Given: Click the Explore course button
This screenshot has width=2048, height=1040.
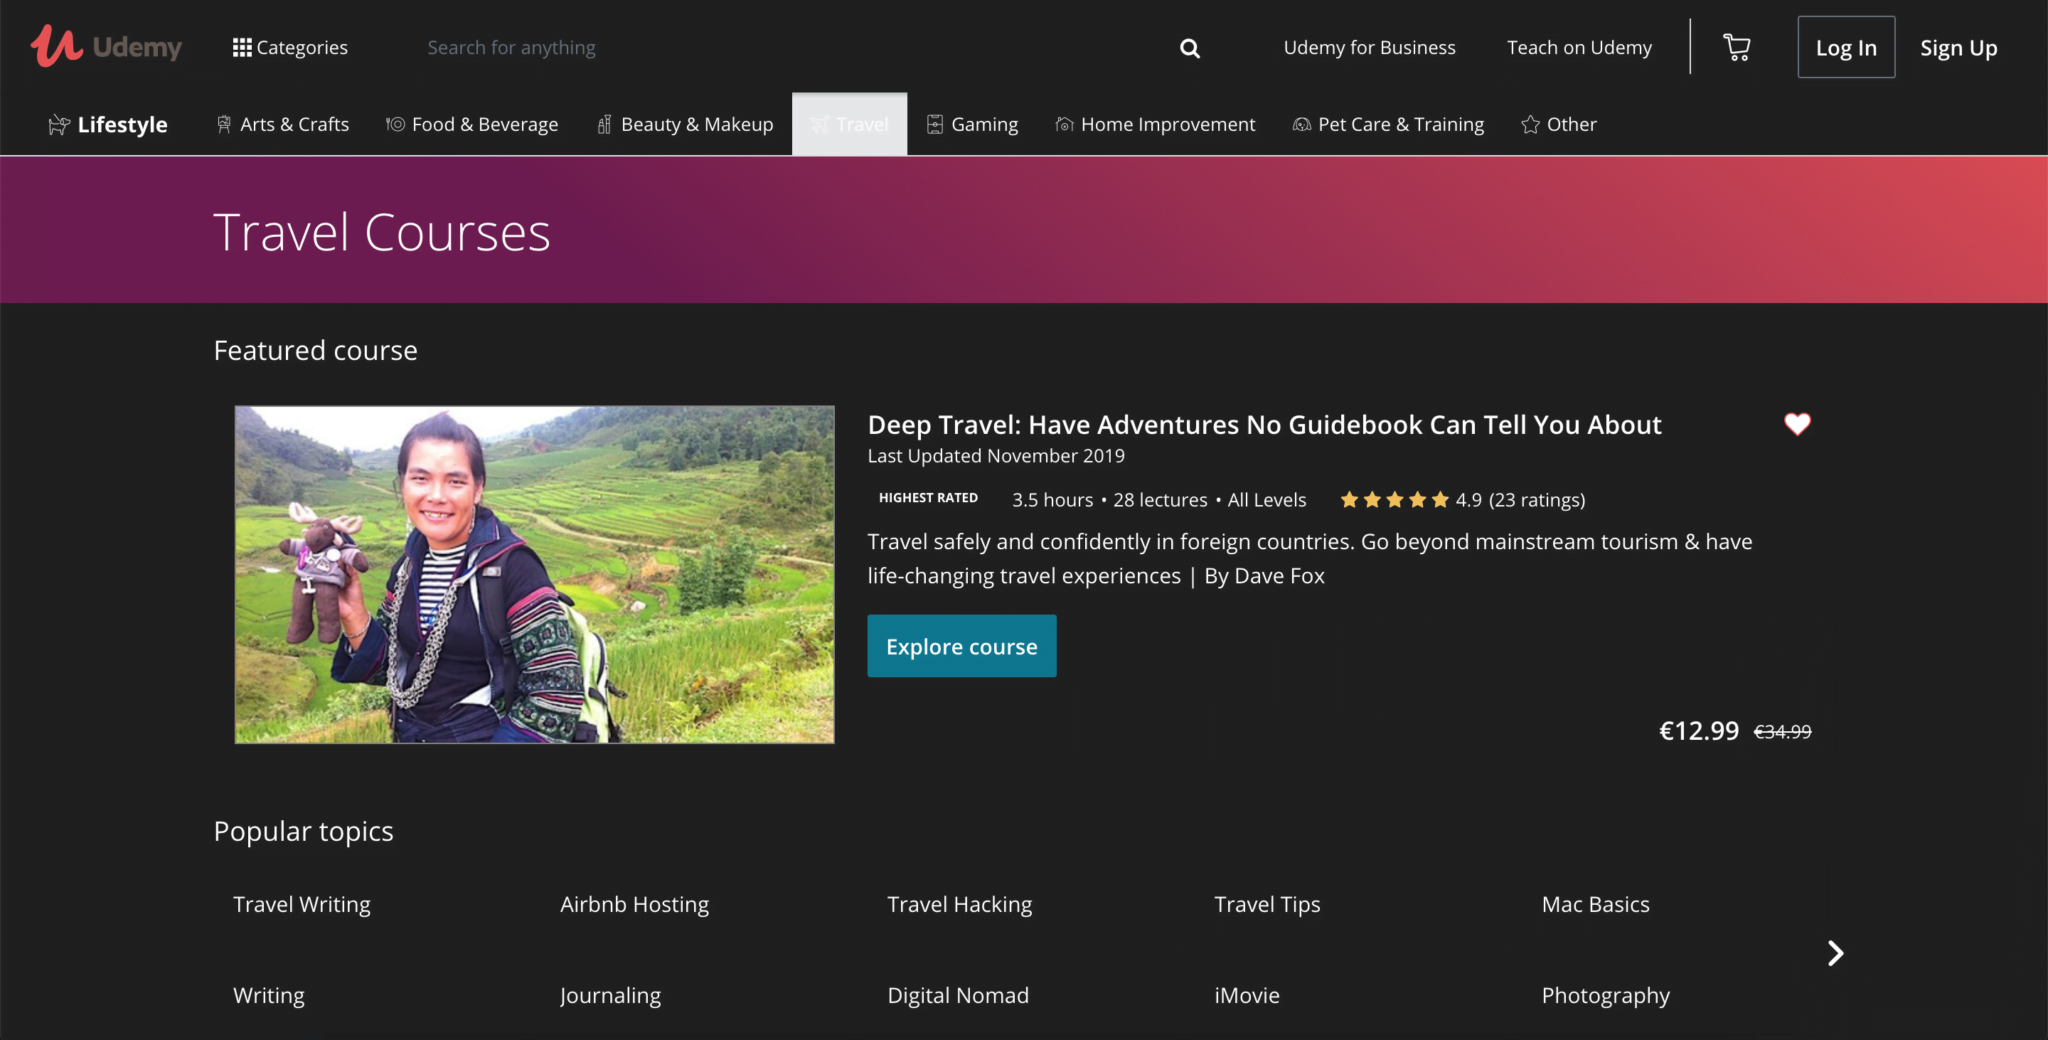Looking at the screenshot, I should (961, 646).
